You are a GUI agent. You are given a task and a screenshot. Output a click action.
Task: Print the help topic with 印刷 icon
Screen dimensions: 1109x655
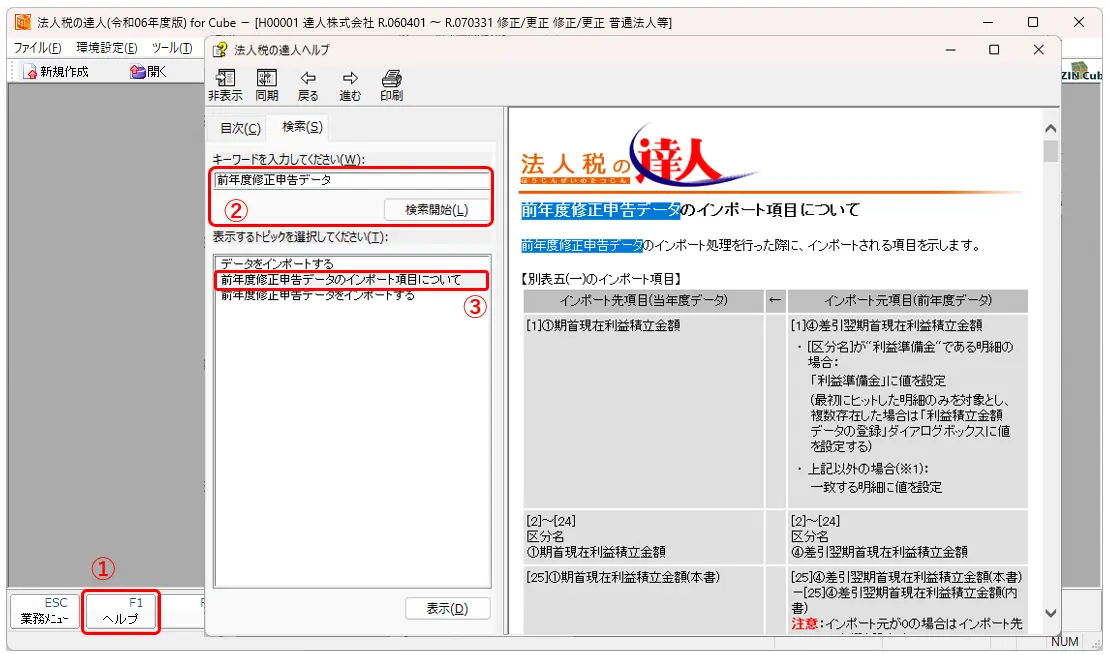tap(391, 86)
